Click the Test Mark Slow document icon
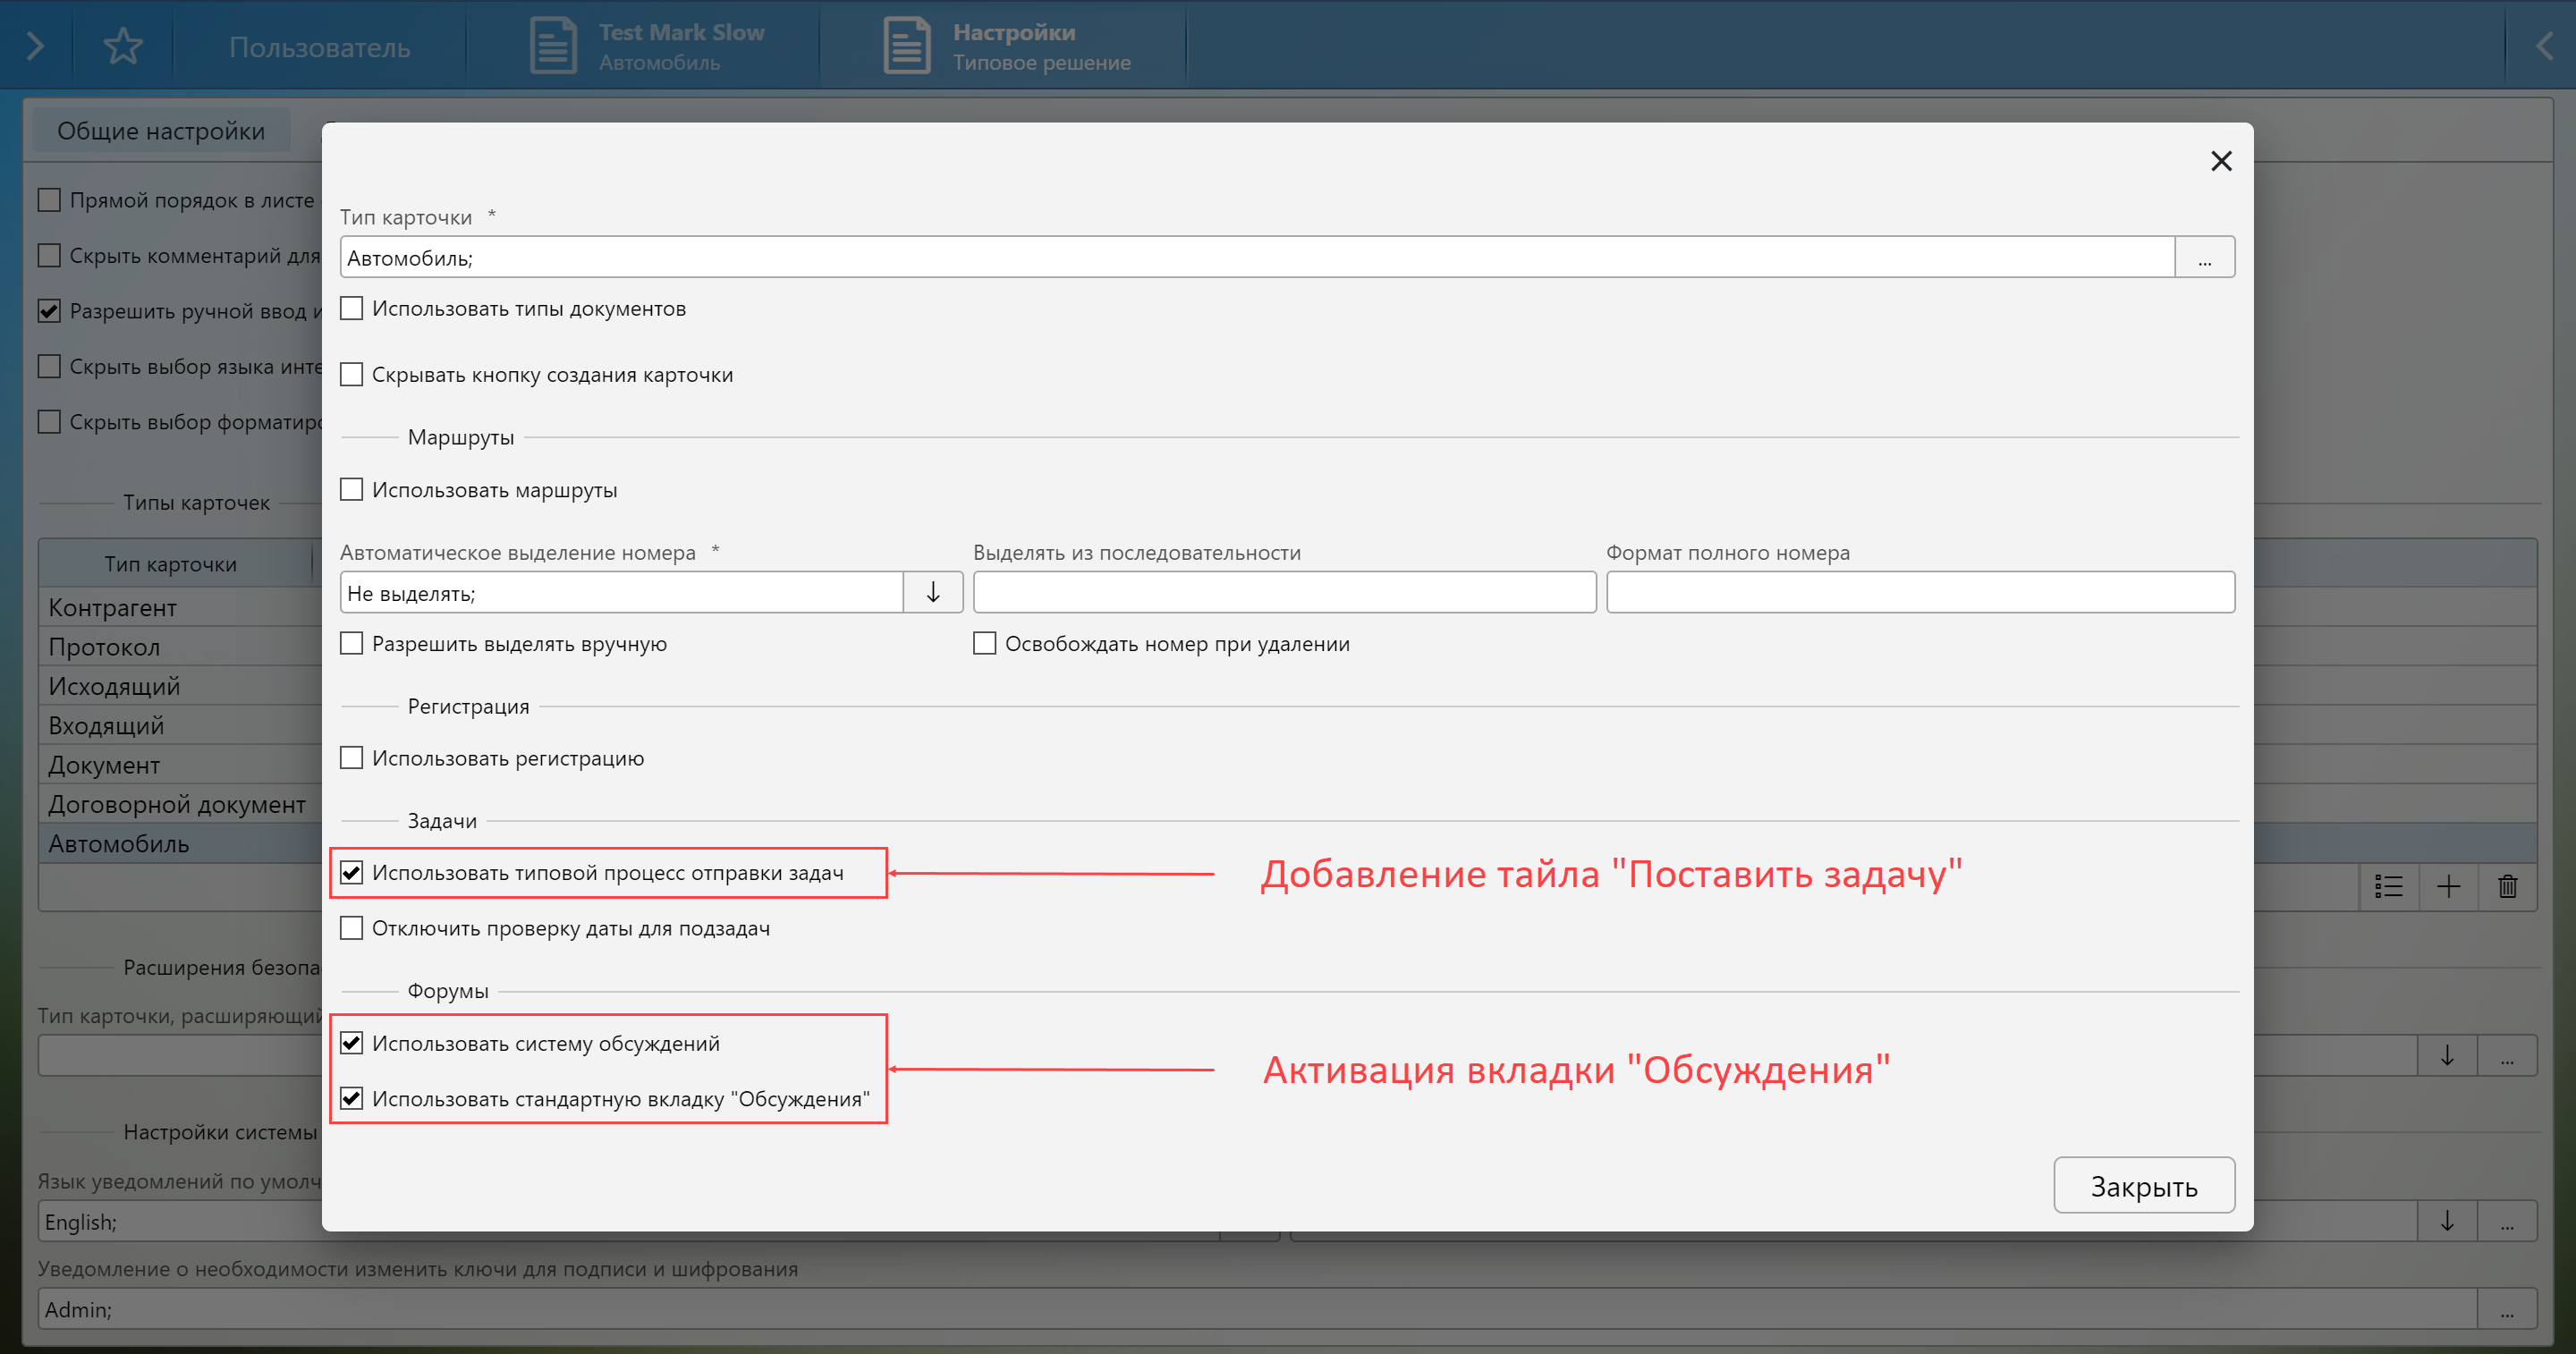The image size is (2576, 1354). pos(553,46)
